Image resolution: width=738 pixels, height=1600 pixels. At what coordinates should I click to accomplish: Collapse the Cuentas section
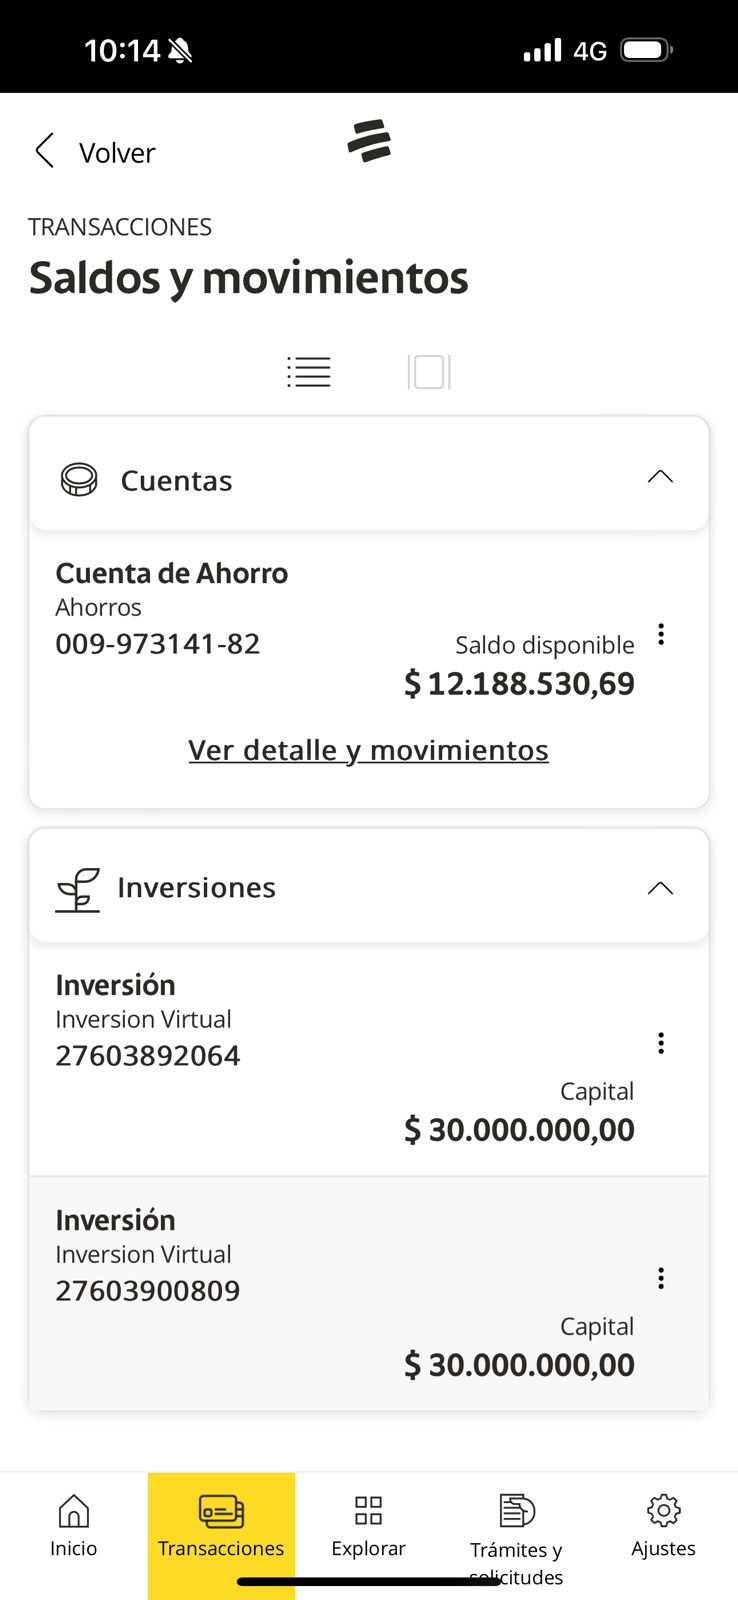pos(660,477)
